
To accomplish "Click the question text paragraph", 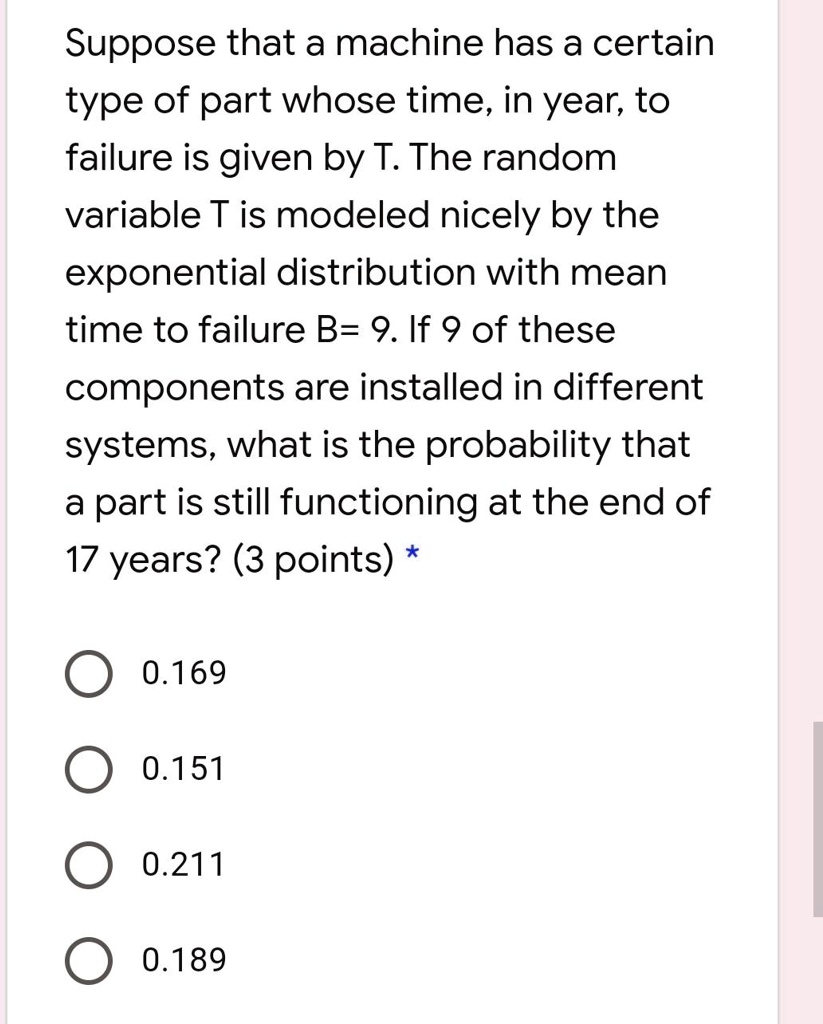I will click(x=390, y=300).
